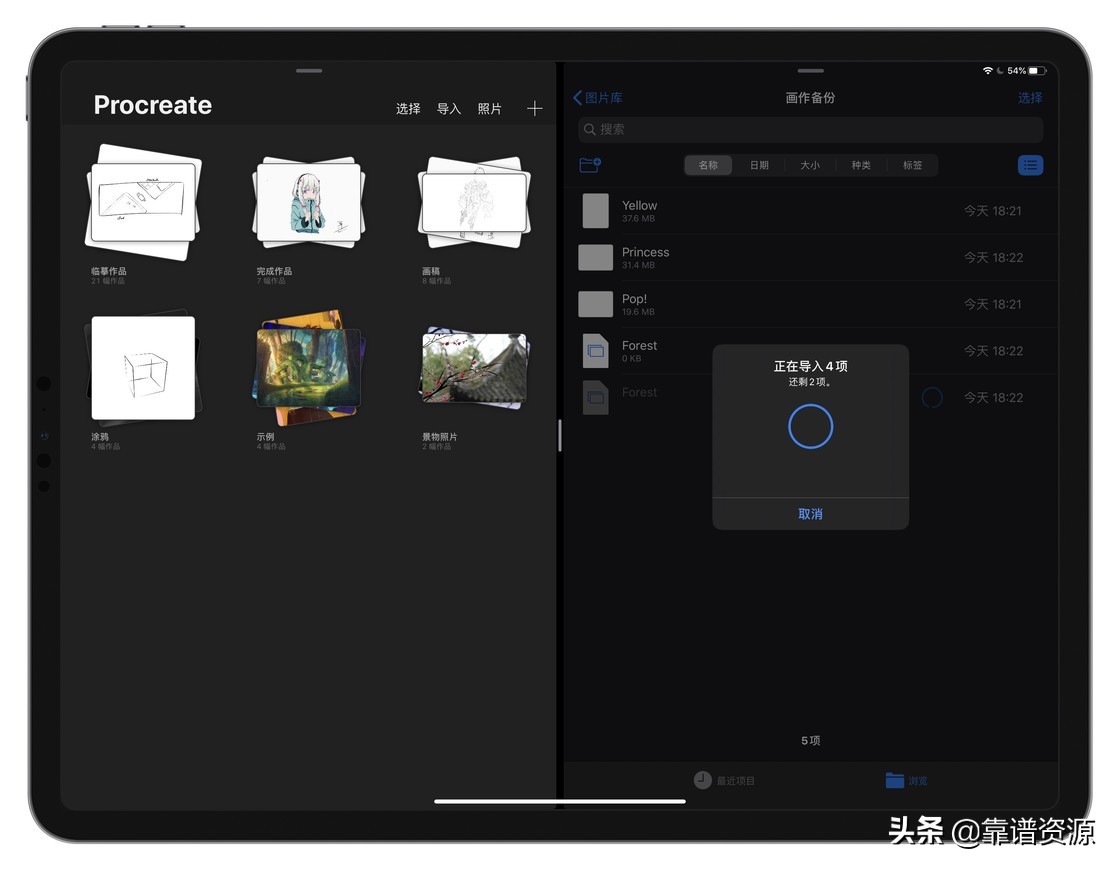
Task: Sort files by 日期 (Date)
Action: tap(760, 165)
